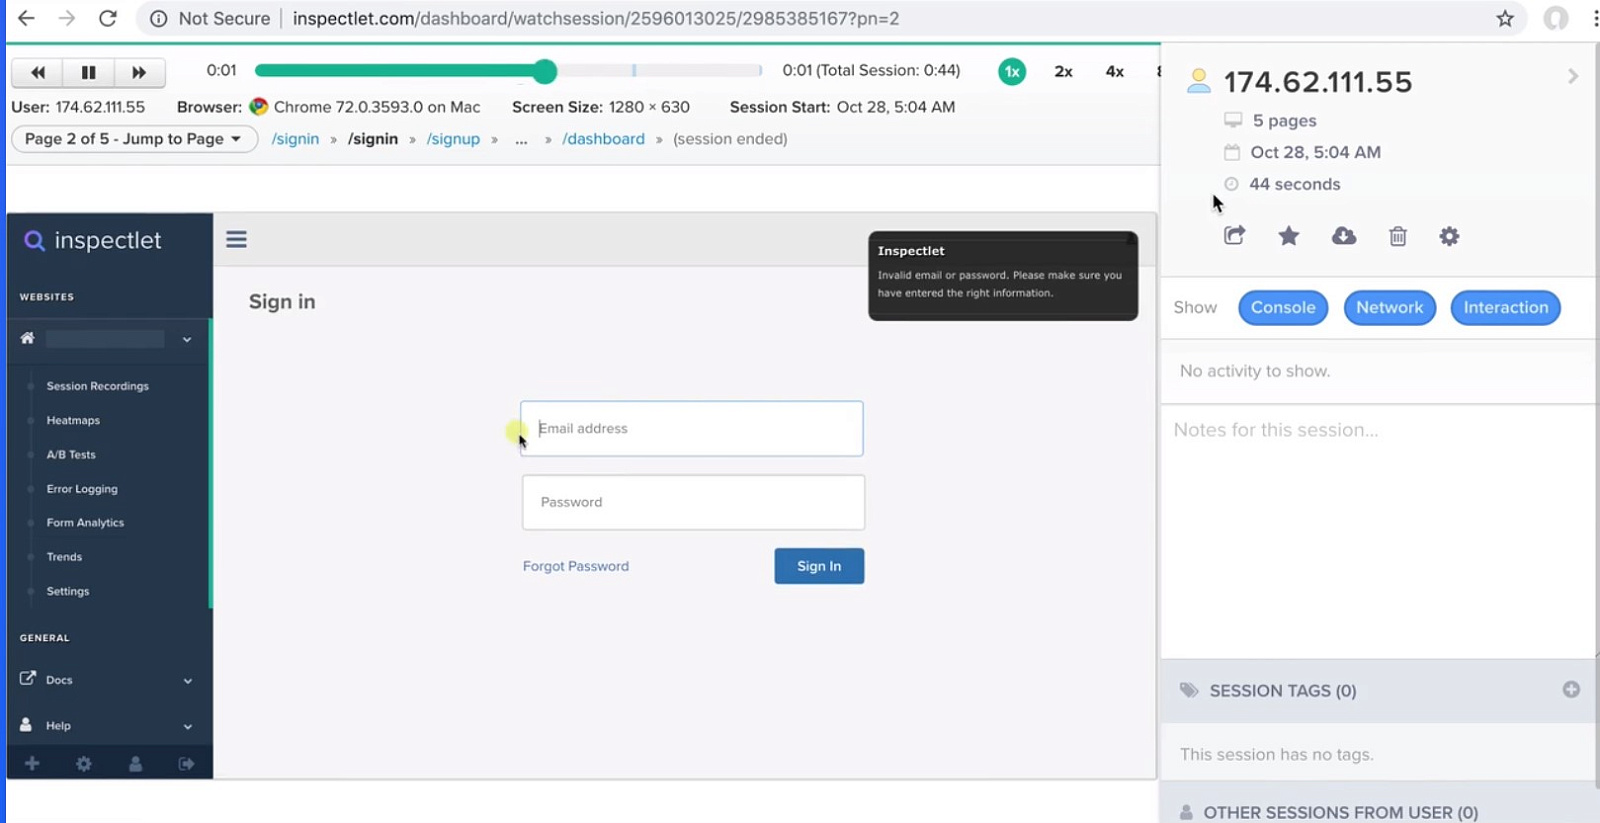Go forward in the browser
Viewport: 1600px width, 823px height.
(x=66, y=18)
